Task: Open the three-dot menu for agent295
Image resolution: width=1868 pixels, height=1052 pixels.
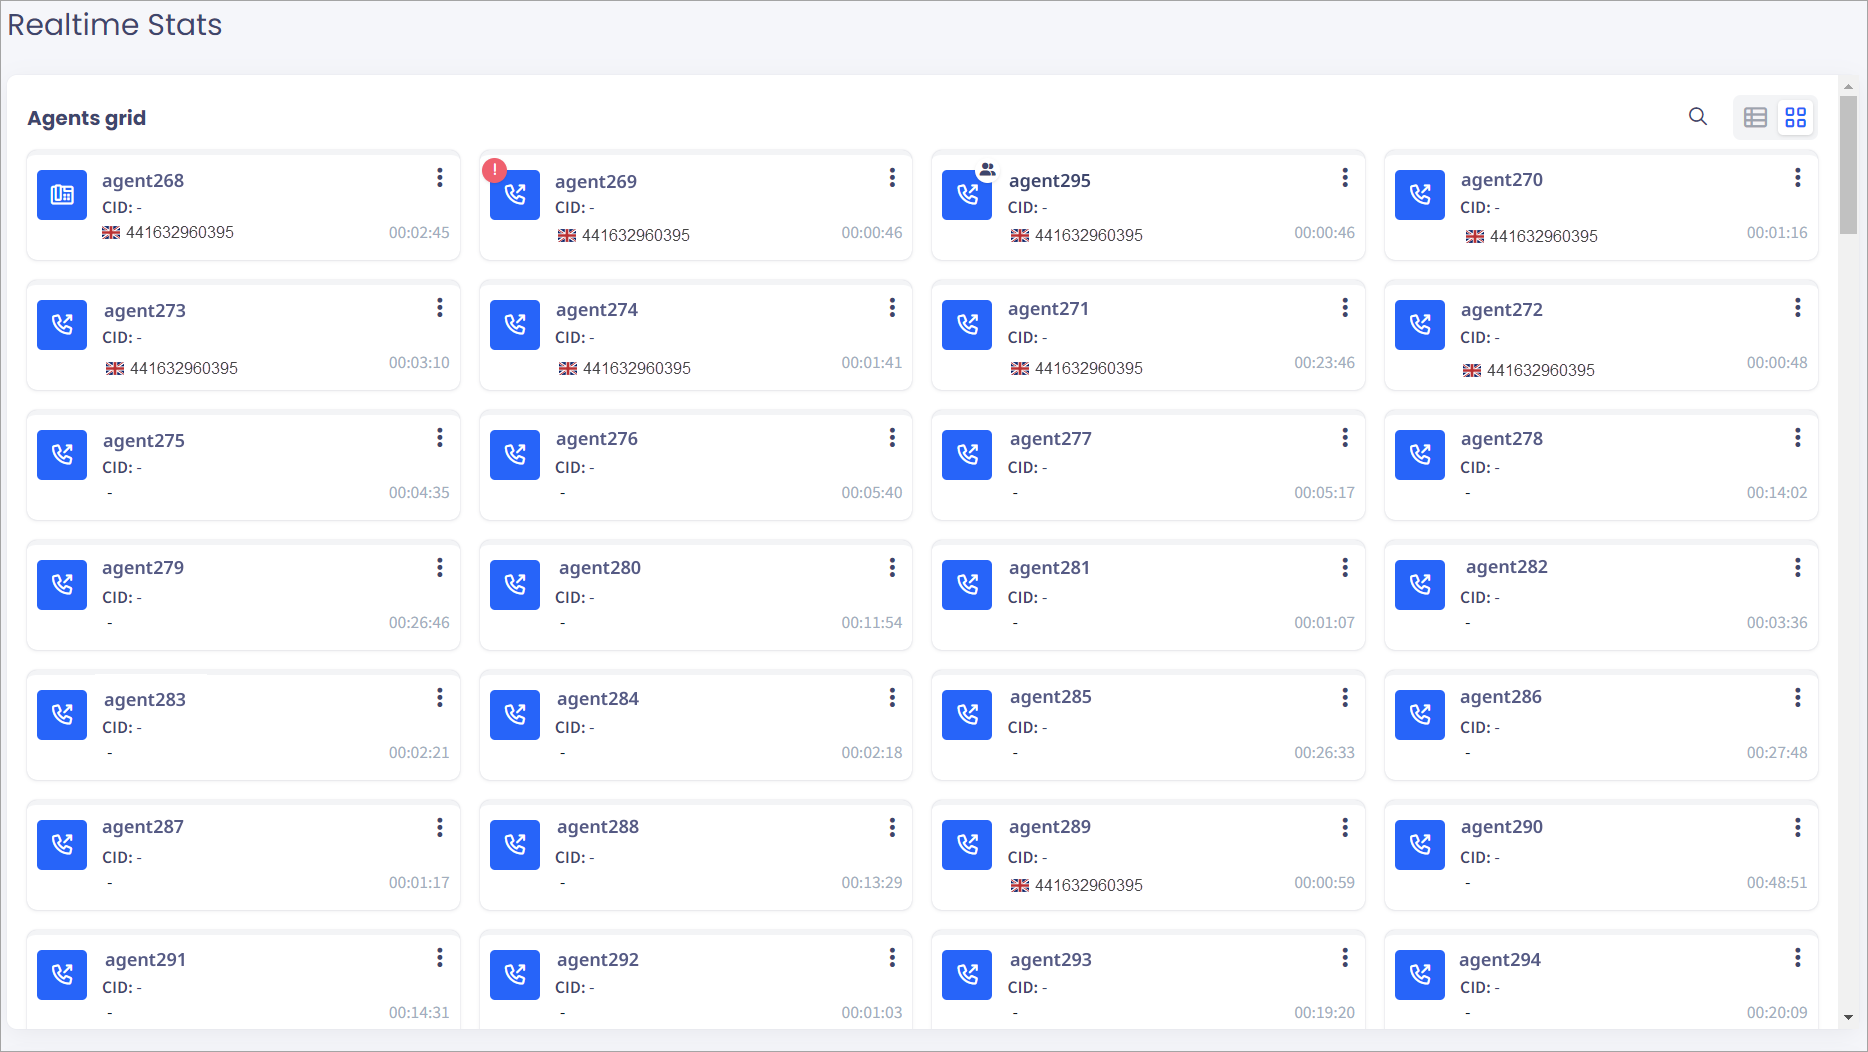Action: 1345,178
